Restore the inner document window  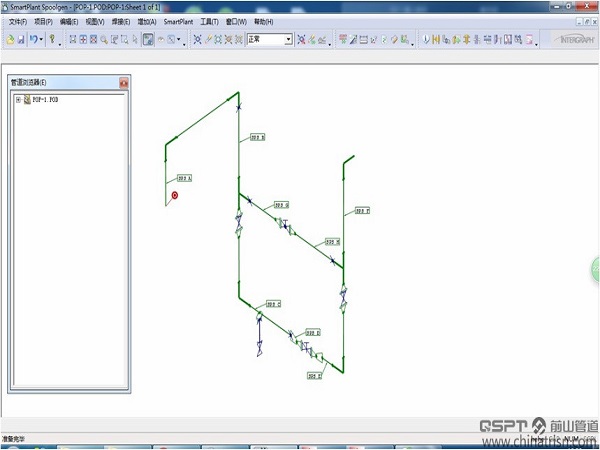click(587, 22)
